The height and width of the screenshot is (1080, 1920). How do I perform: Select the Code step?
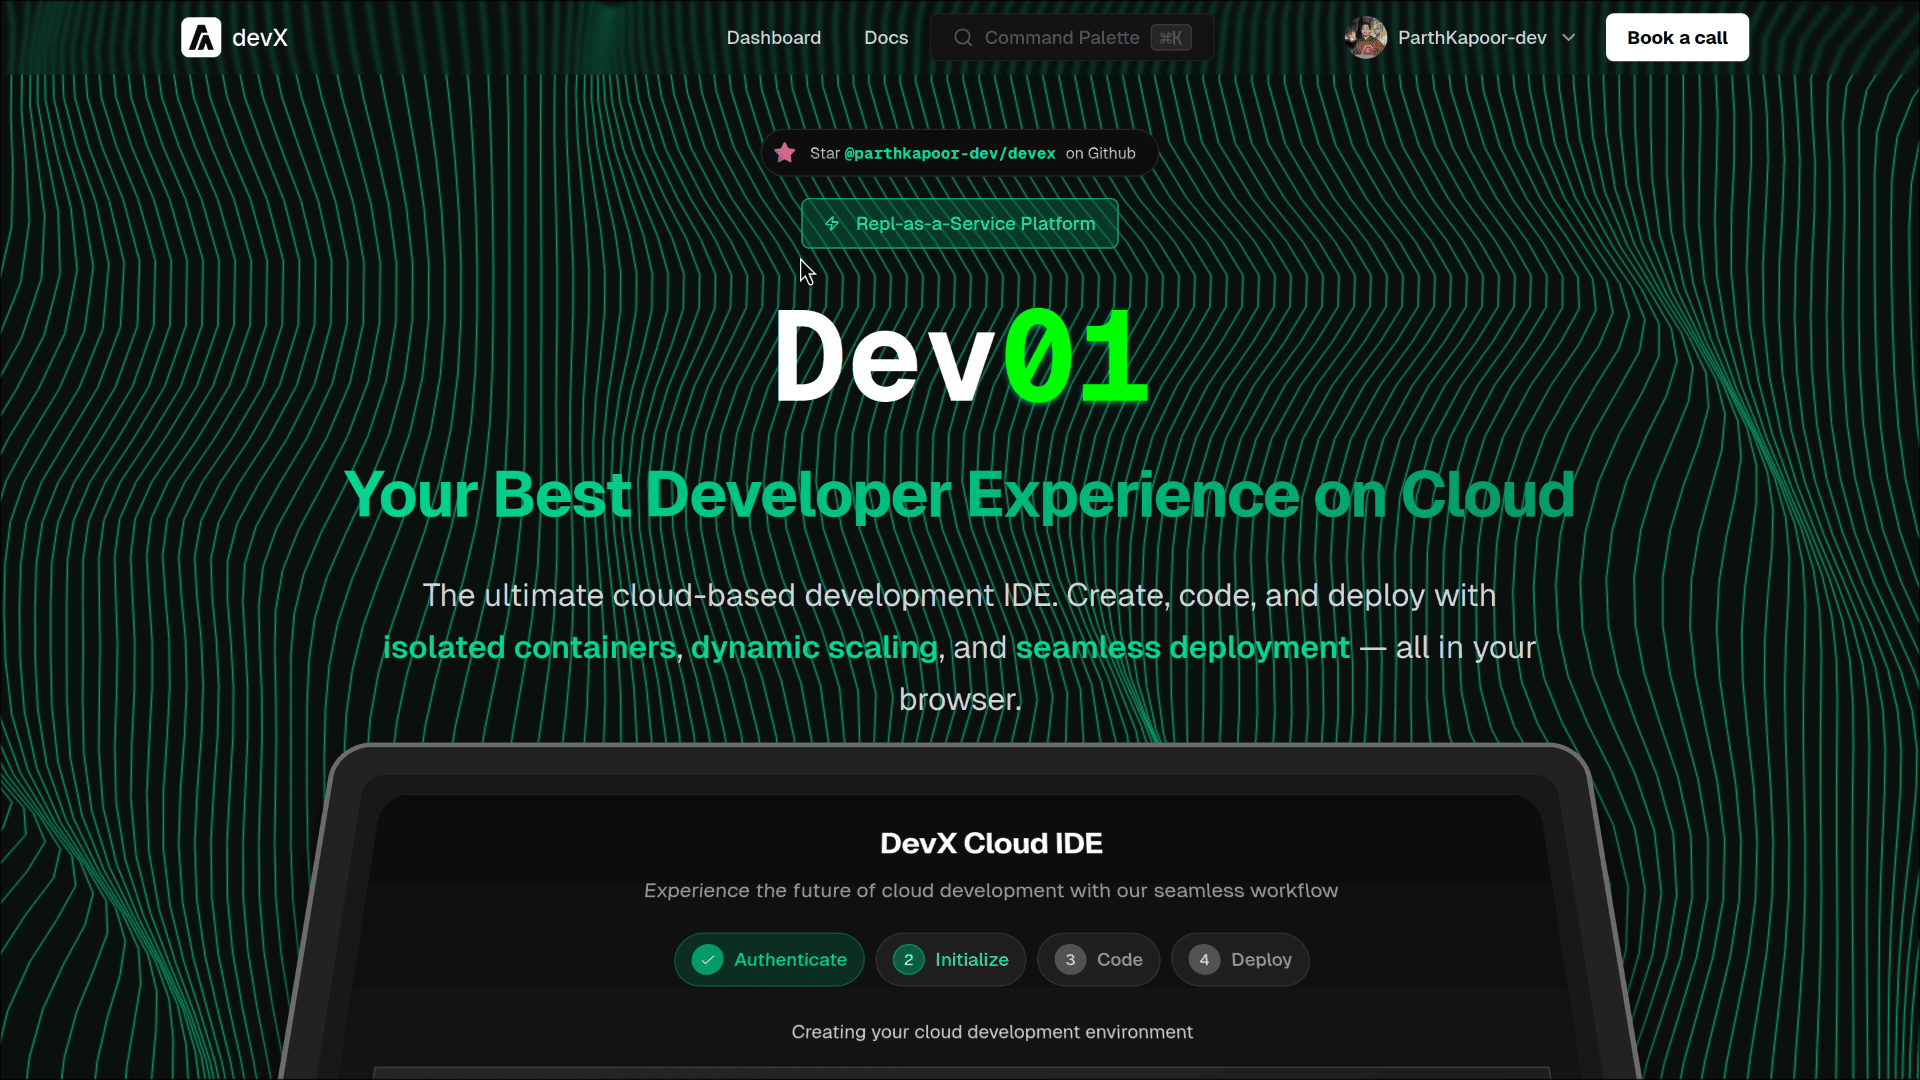tap(1099, 960)
